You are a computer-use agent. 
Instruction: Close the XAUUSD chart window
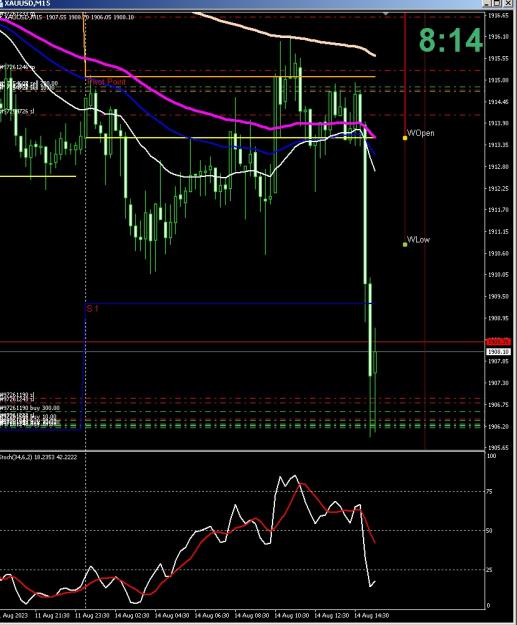pos(508,3)
